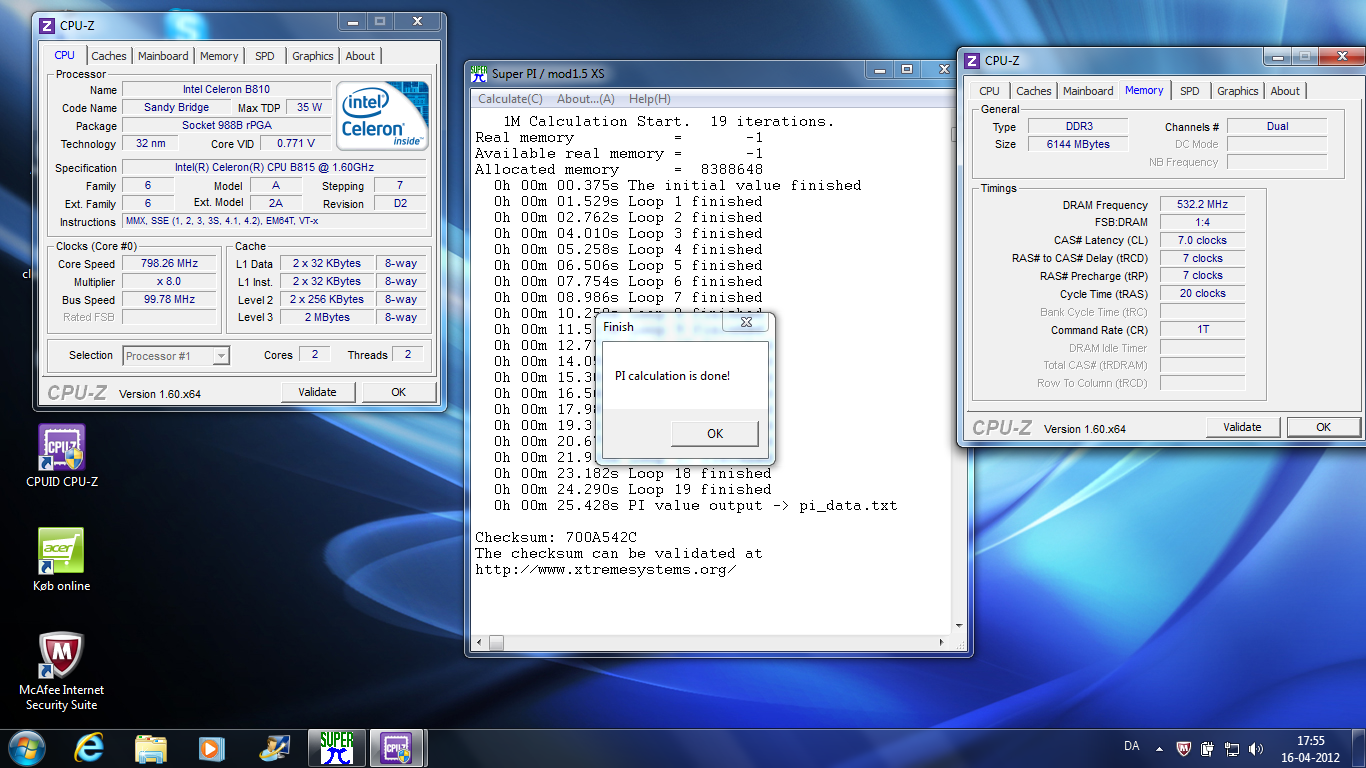The width and height of the screenshot is (1366, 768).
Task: Click DRAM Frequency value '532.2 MHz'
Action: 1202,204
